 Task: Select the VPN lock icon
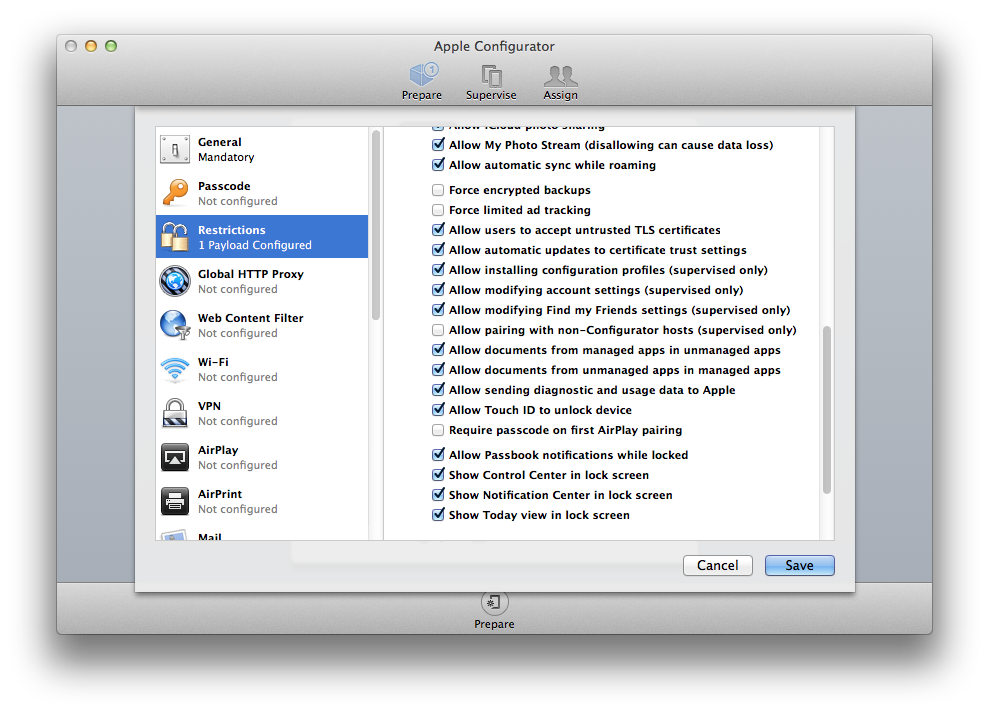[175, 413]
